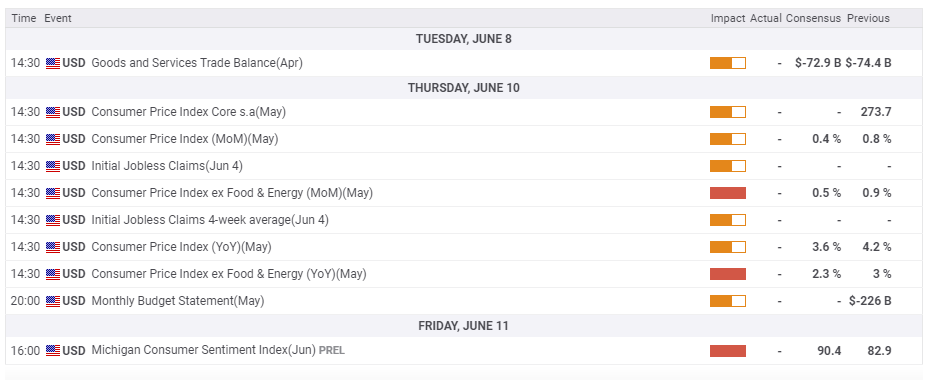This screenshot has width=931, height=380.
Task: Click the orange impact bar for Initial Jobless Claims(Jun 4)
Action: click(728, 166)
